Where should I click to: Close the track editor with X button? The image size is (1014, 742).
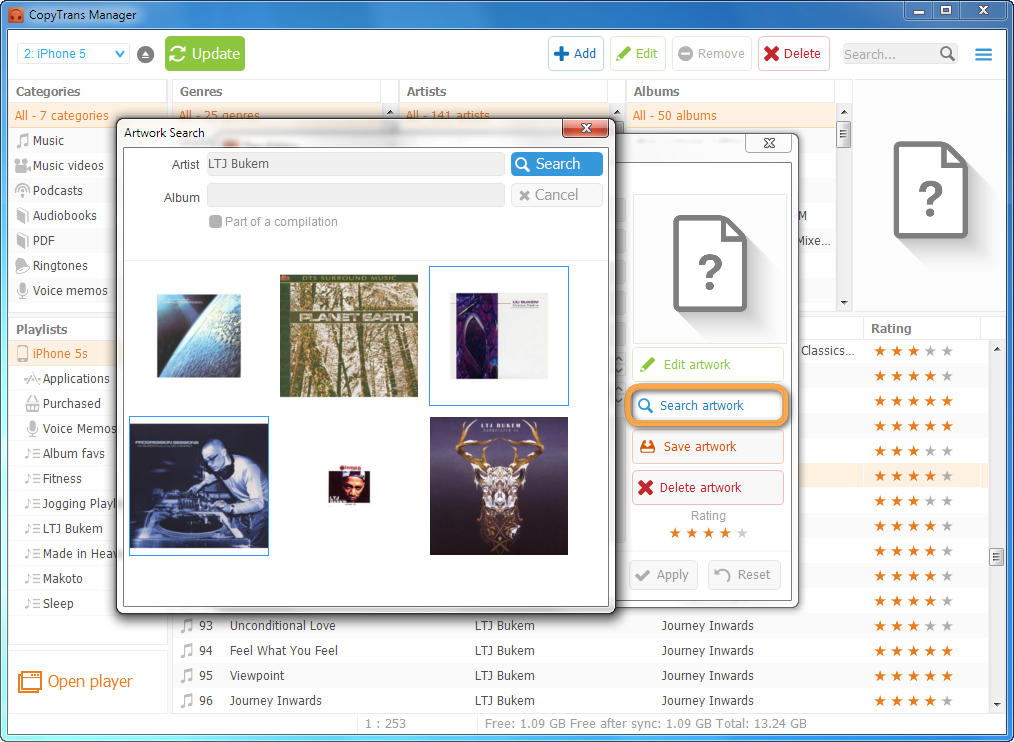tap(769, 143)
